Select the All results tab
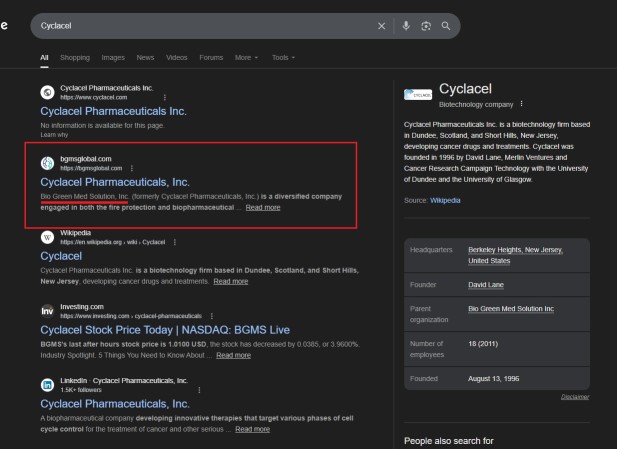Viewport: 617px width, 449px height. point(44,57)
